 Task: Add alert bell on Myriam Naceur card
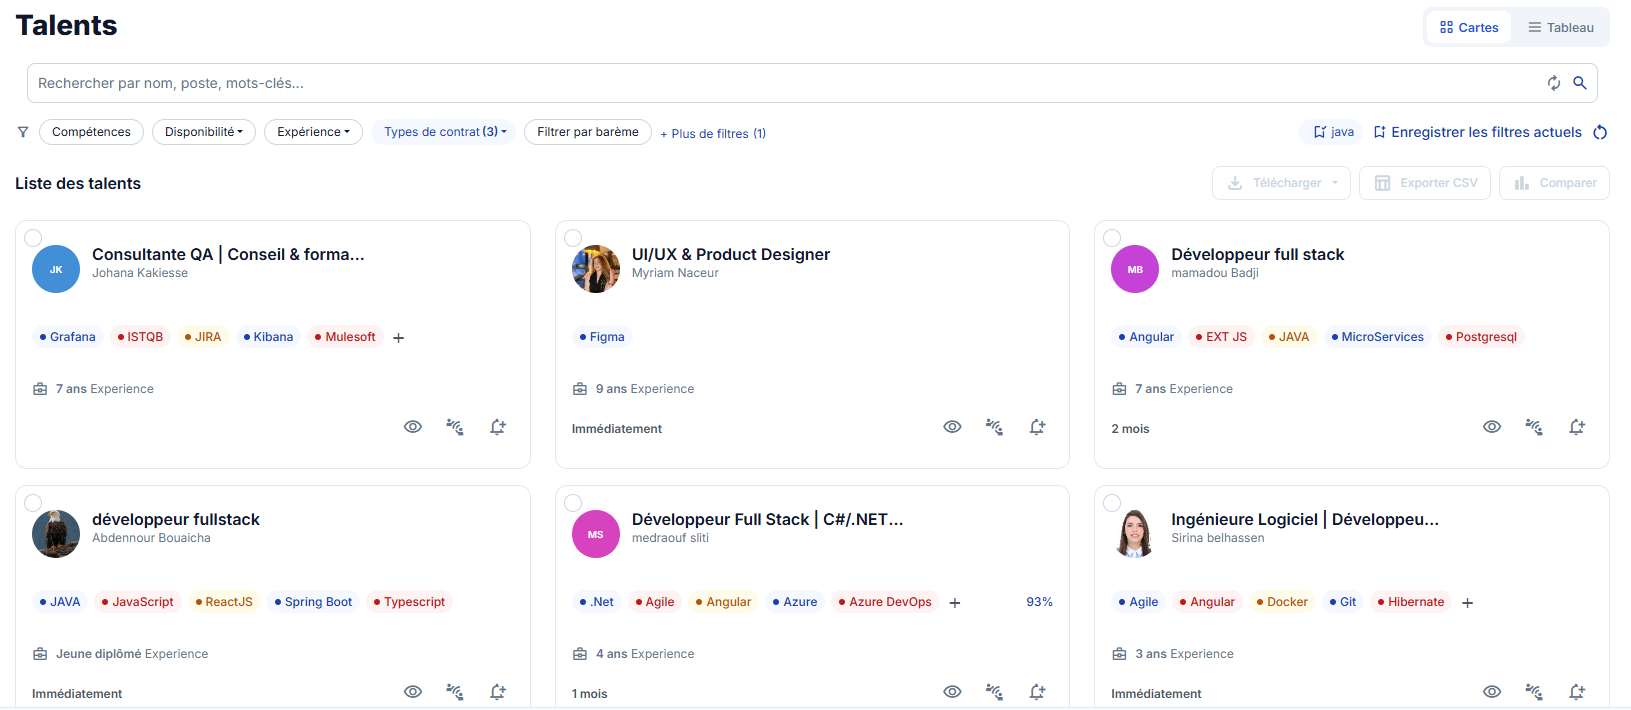pyautogui.click(x=1038, y=427)
